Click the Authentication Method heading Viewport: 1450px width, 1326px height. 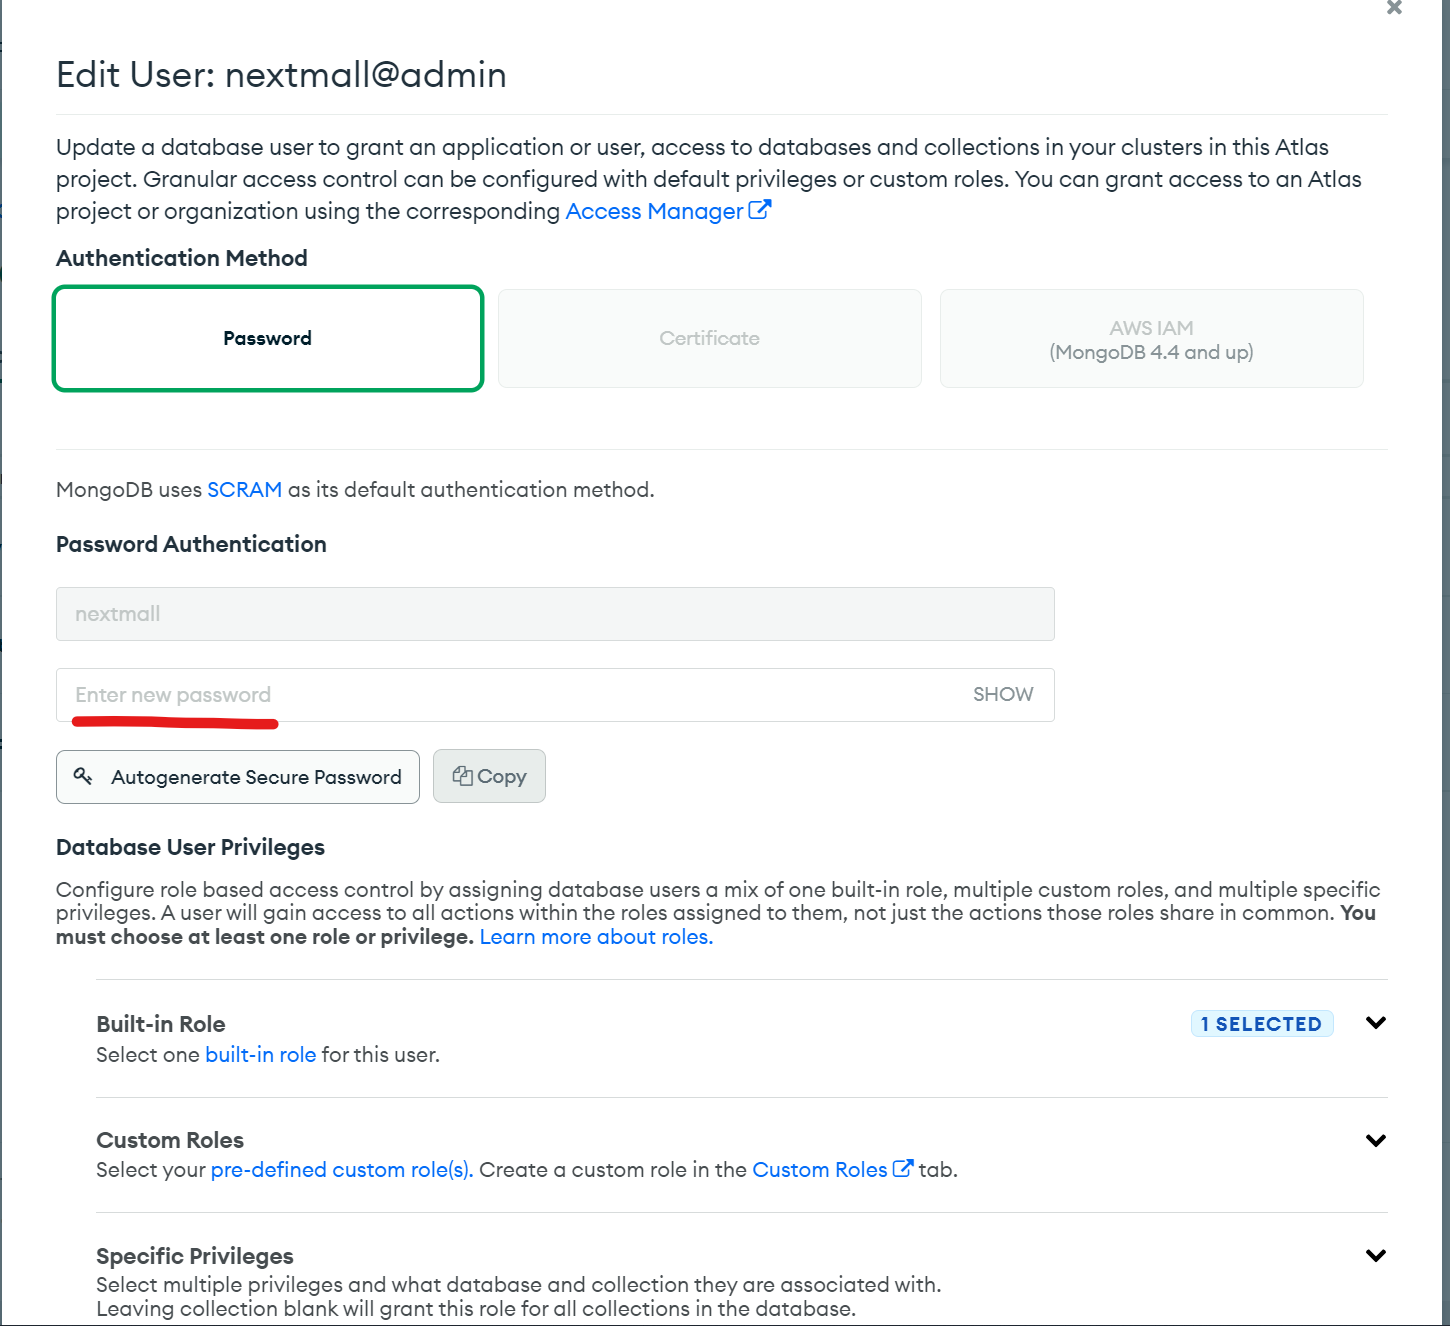tap(182, 258)
